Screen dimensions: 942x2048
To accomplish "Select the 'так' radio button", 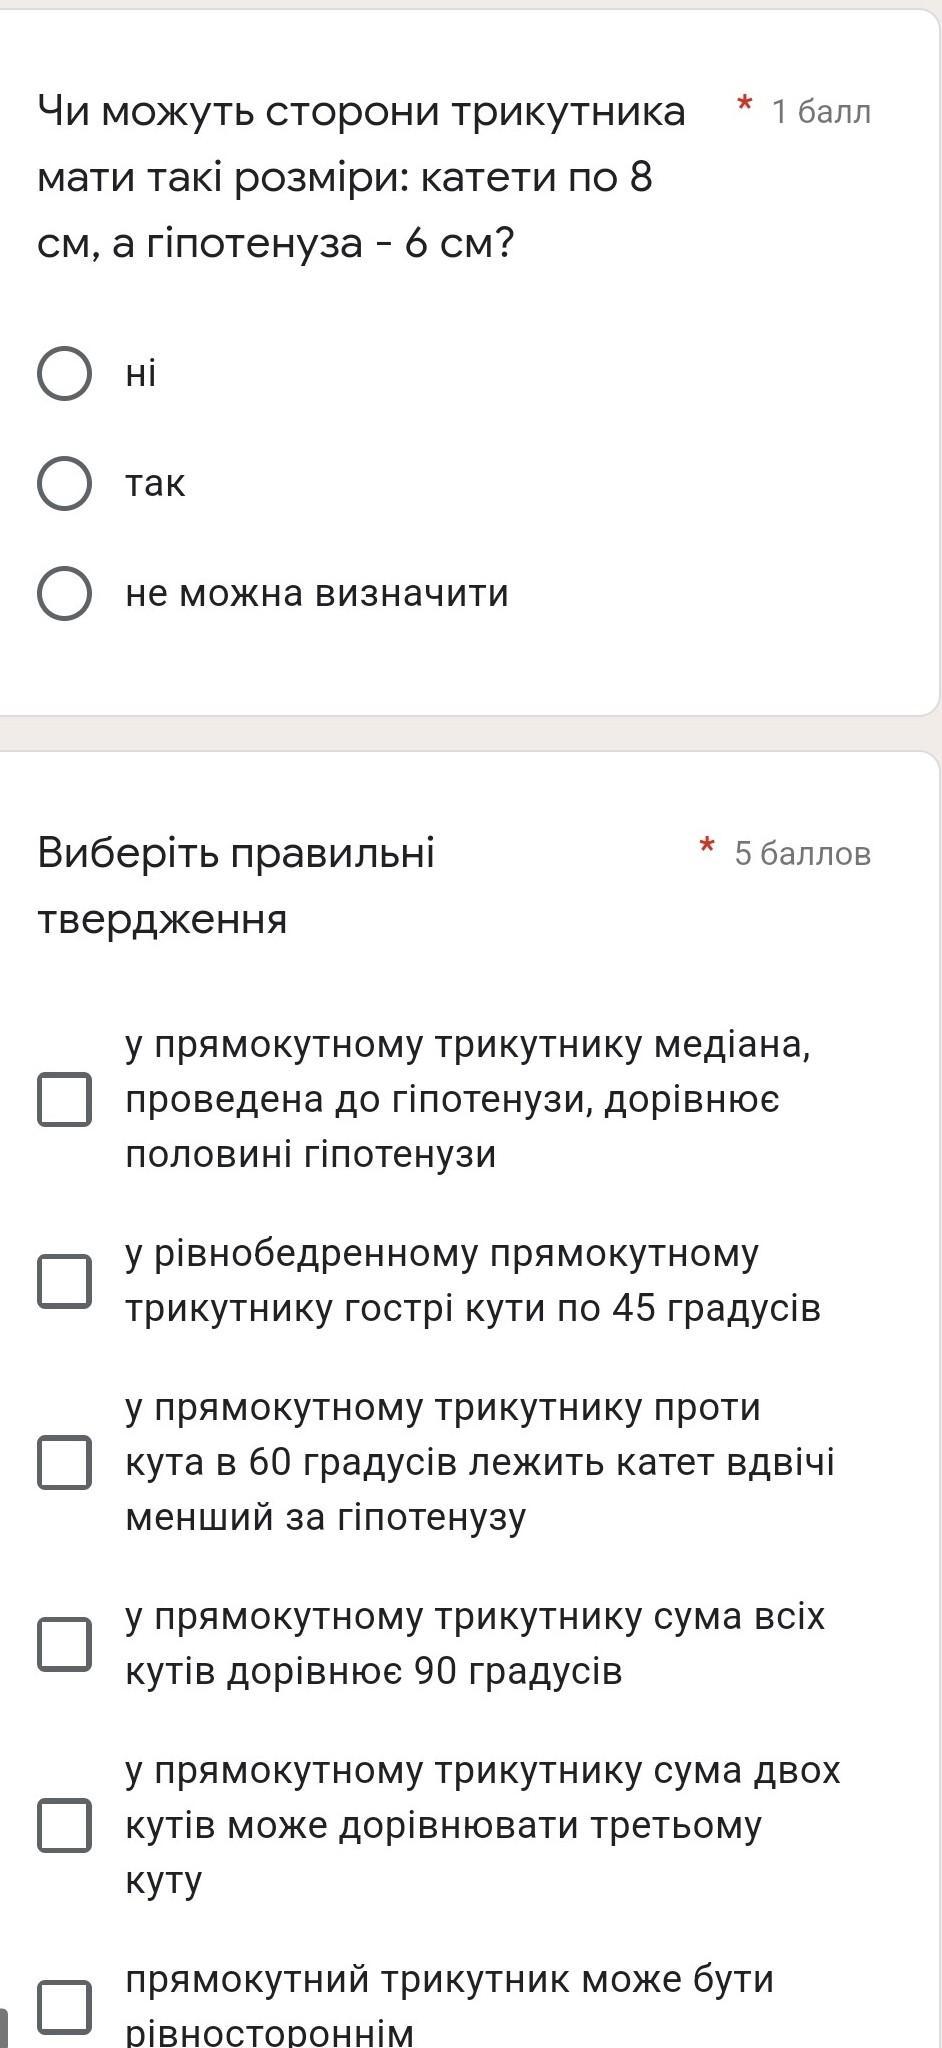I will pyautogui.click(x=65, y=484).
